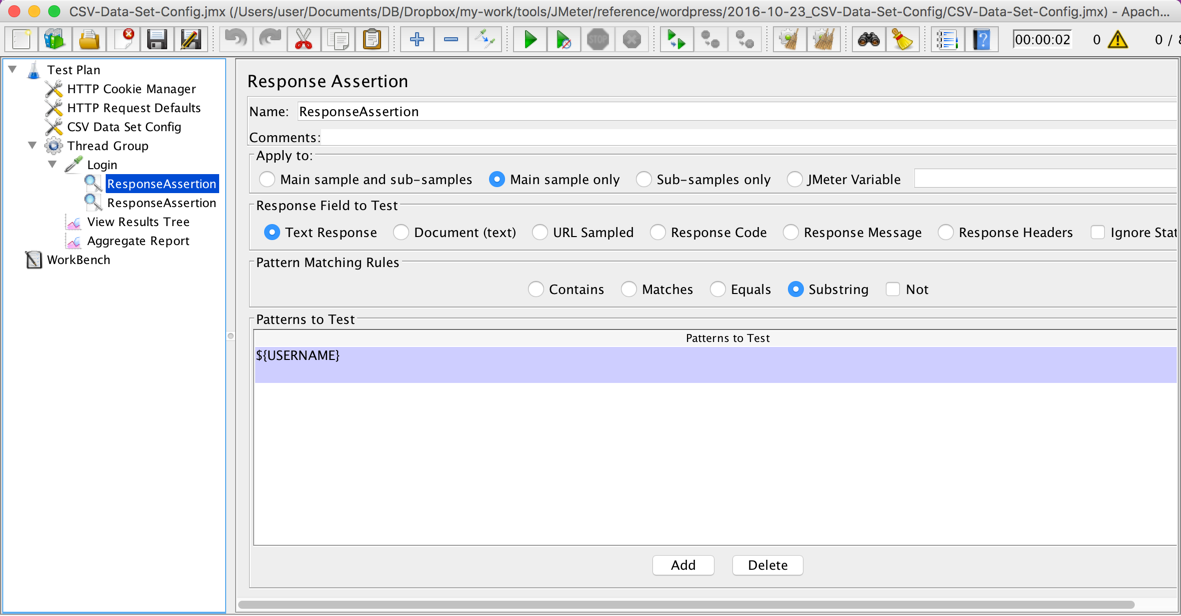Choose Response Code as field to test

(658, 233)
